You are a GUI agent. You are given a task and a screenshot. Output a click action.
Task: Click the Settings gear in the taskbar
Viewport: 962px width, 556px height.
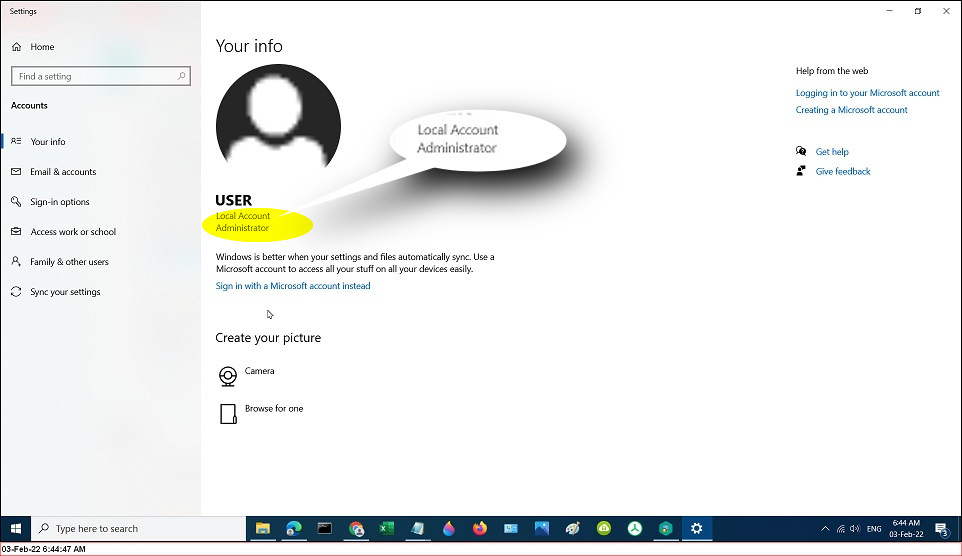[696, 528]
